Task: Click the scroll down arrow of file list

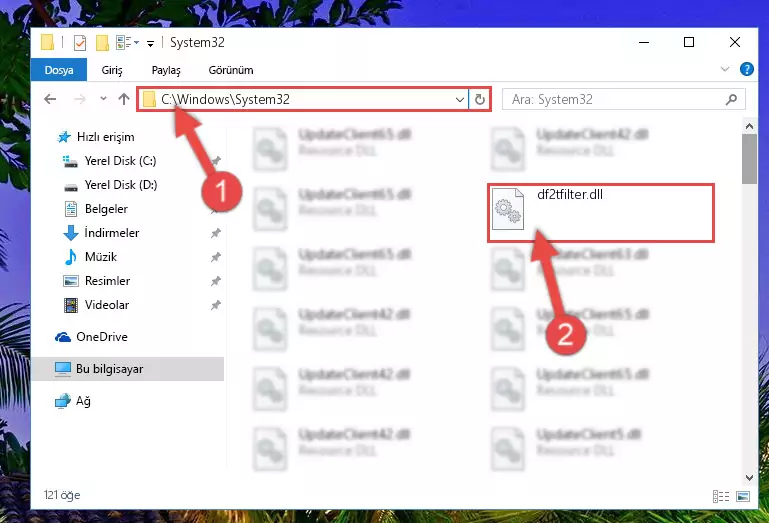Action: tap(749, 478)
